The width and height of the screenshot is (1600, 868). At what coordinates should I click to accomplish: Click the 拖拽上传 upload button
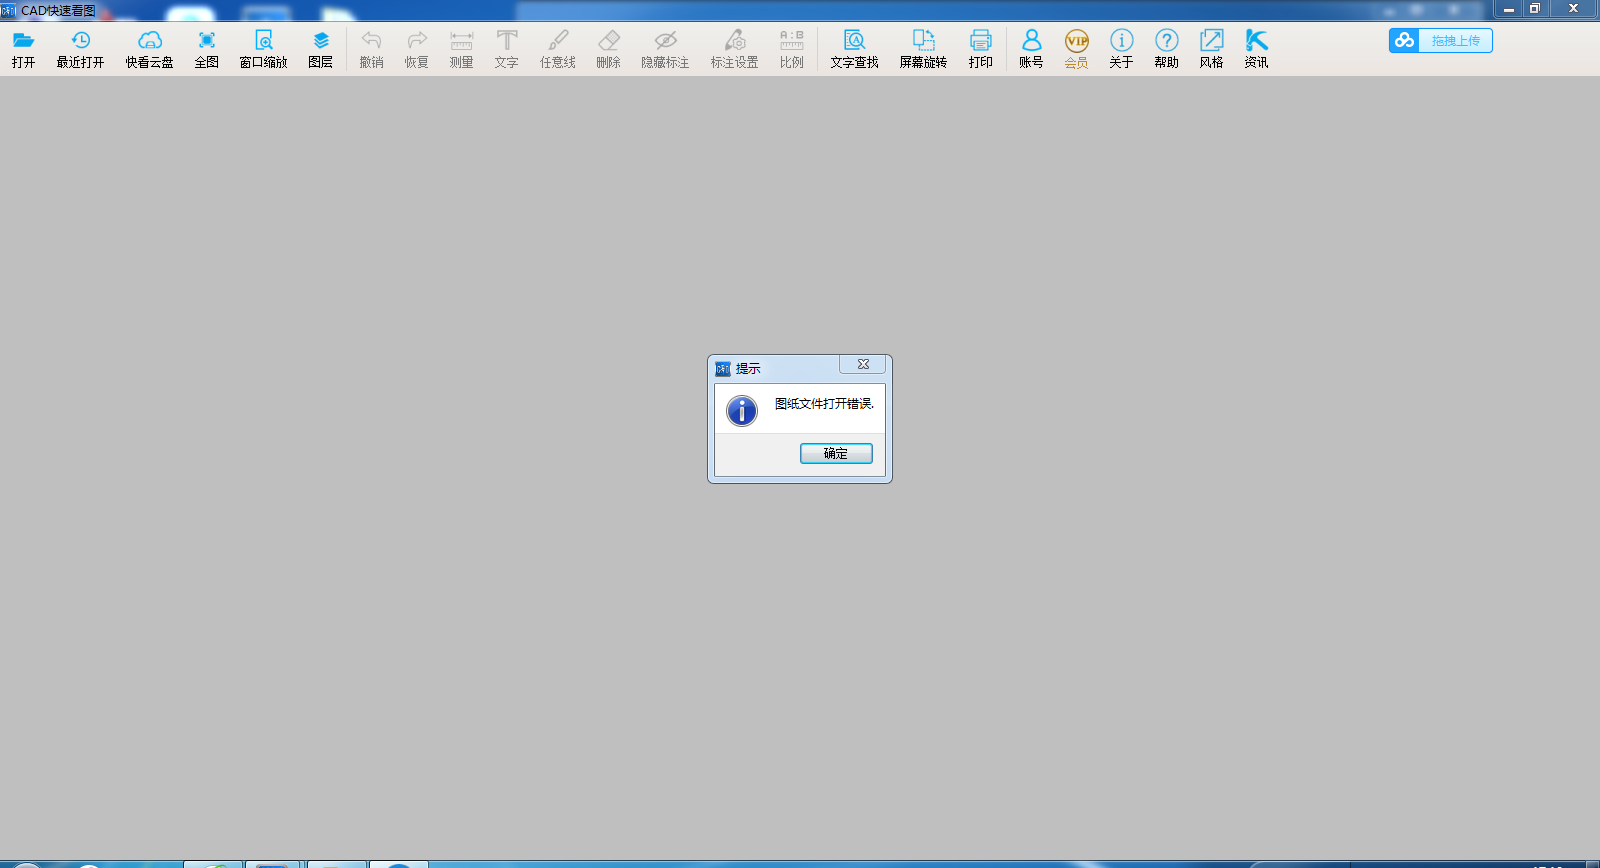(1441, 41)
